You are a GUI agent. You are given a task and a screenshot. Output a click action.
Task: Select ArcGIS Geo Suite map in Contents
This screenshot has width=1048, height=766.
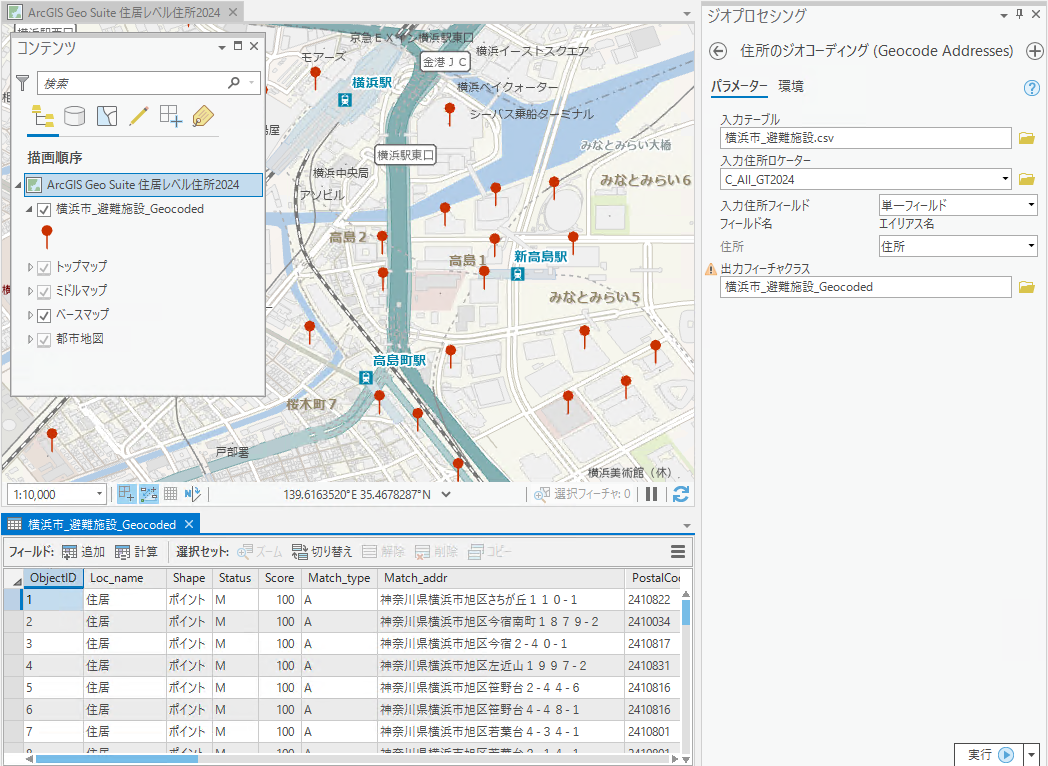143,185
